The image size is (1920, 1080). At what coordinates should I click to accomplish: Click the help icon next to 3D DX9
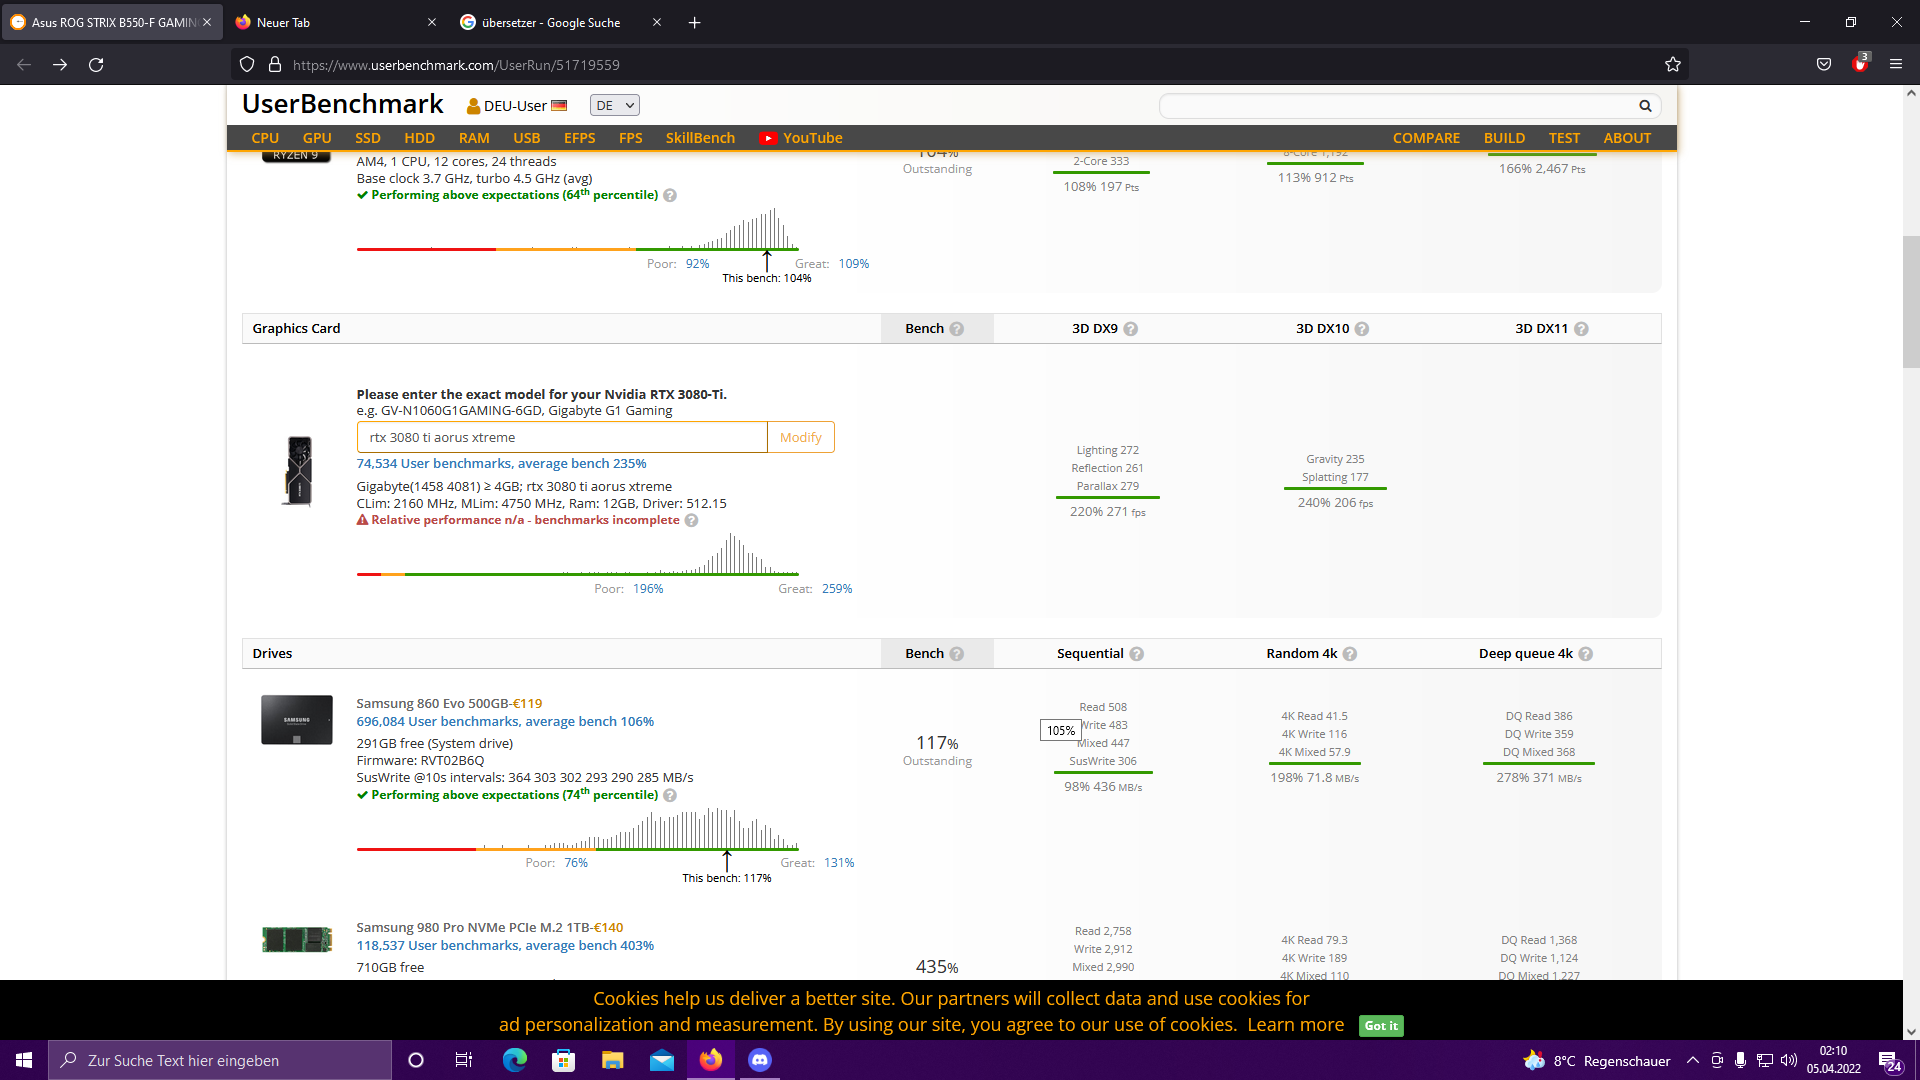click(1131, 329)
